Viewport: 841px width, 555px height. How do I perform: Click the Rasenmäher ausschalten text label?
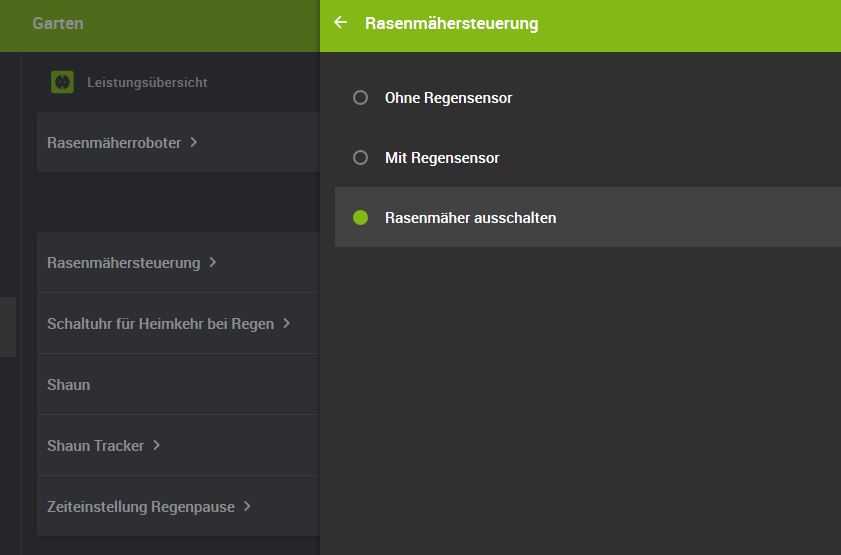470,217
